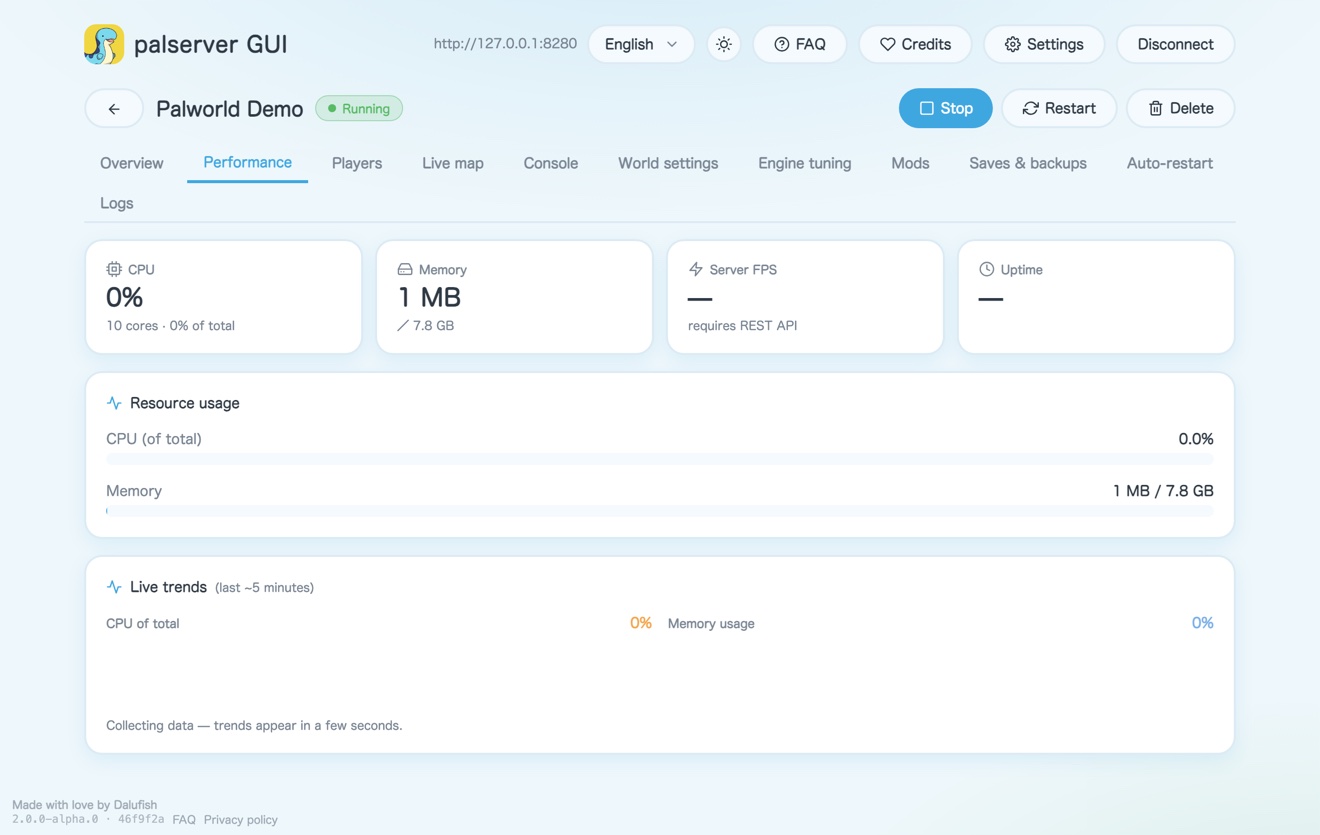This screenshot has width=1320, height=835.
Task: Open the Settings page
Action: (1044, 44)
